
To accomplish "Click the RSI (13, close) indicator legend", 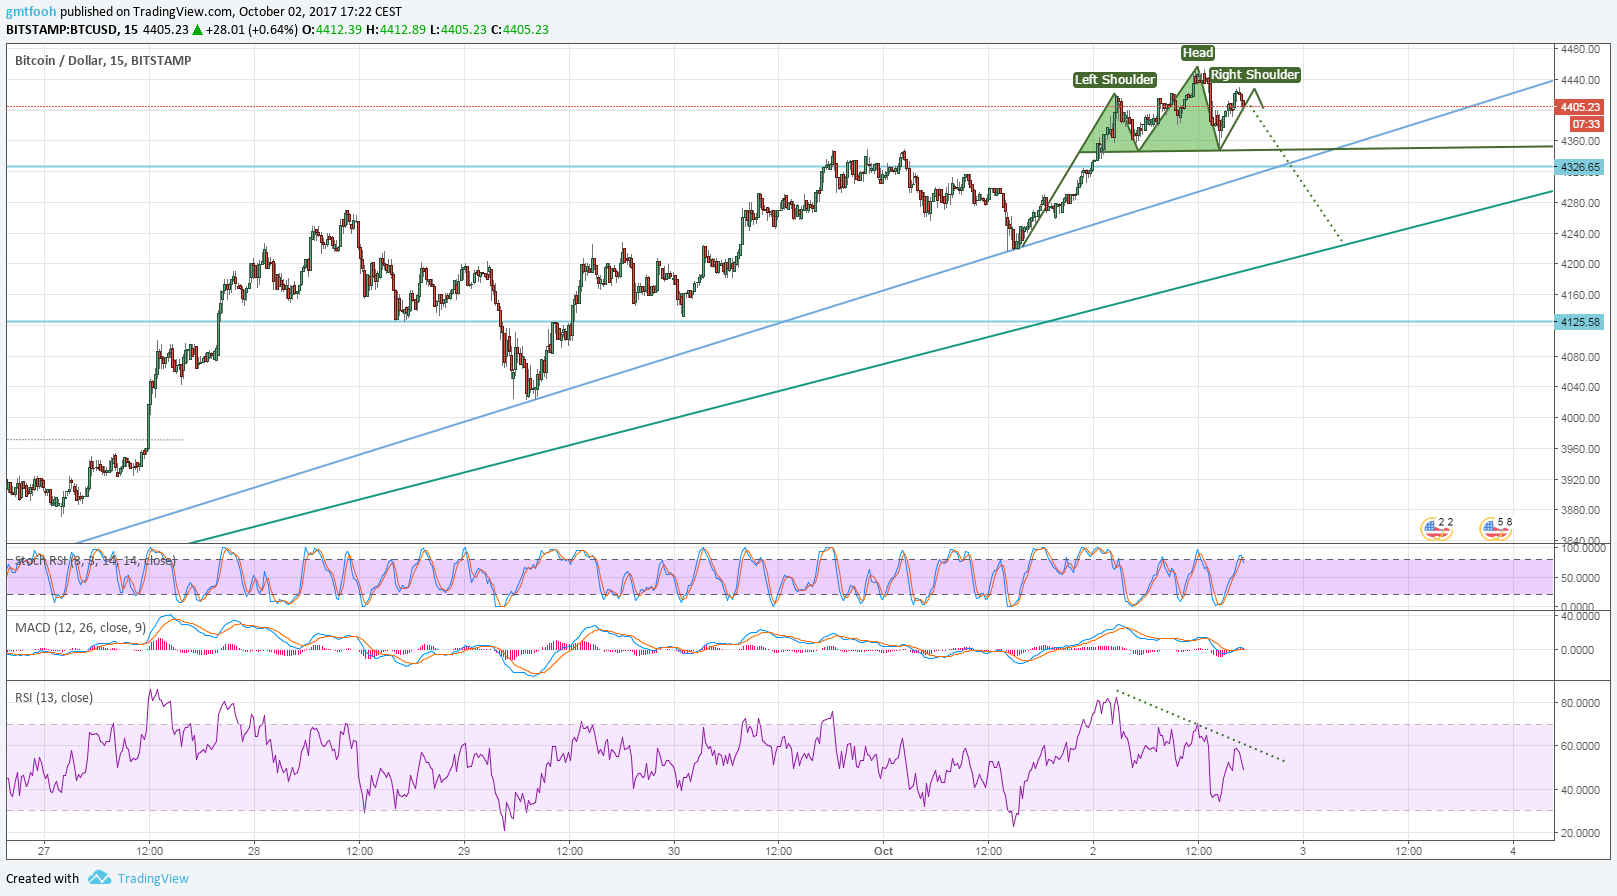I will (54, 698).
